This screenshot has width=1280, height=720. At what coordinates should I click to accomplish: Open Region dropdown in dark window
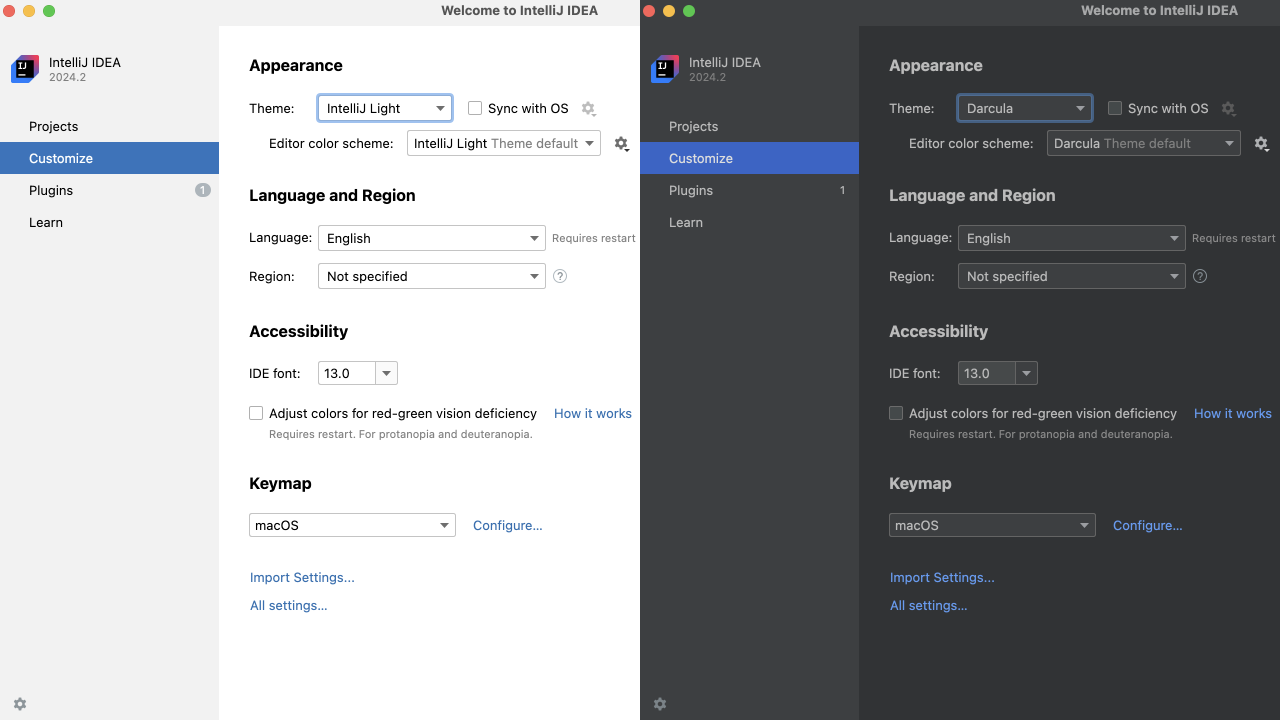click(1072, 276)
